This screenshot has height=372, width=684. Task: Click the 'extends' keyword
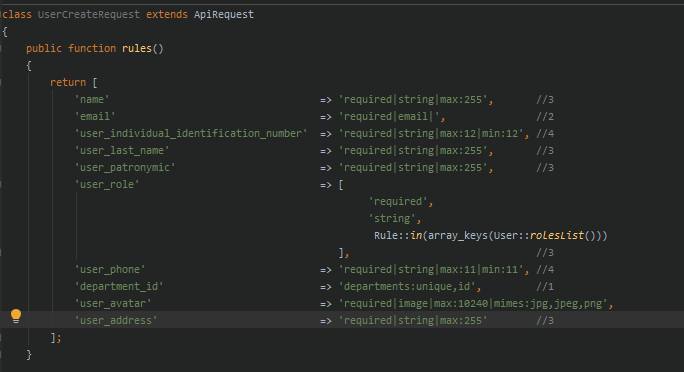coord(167,14)
